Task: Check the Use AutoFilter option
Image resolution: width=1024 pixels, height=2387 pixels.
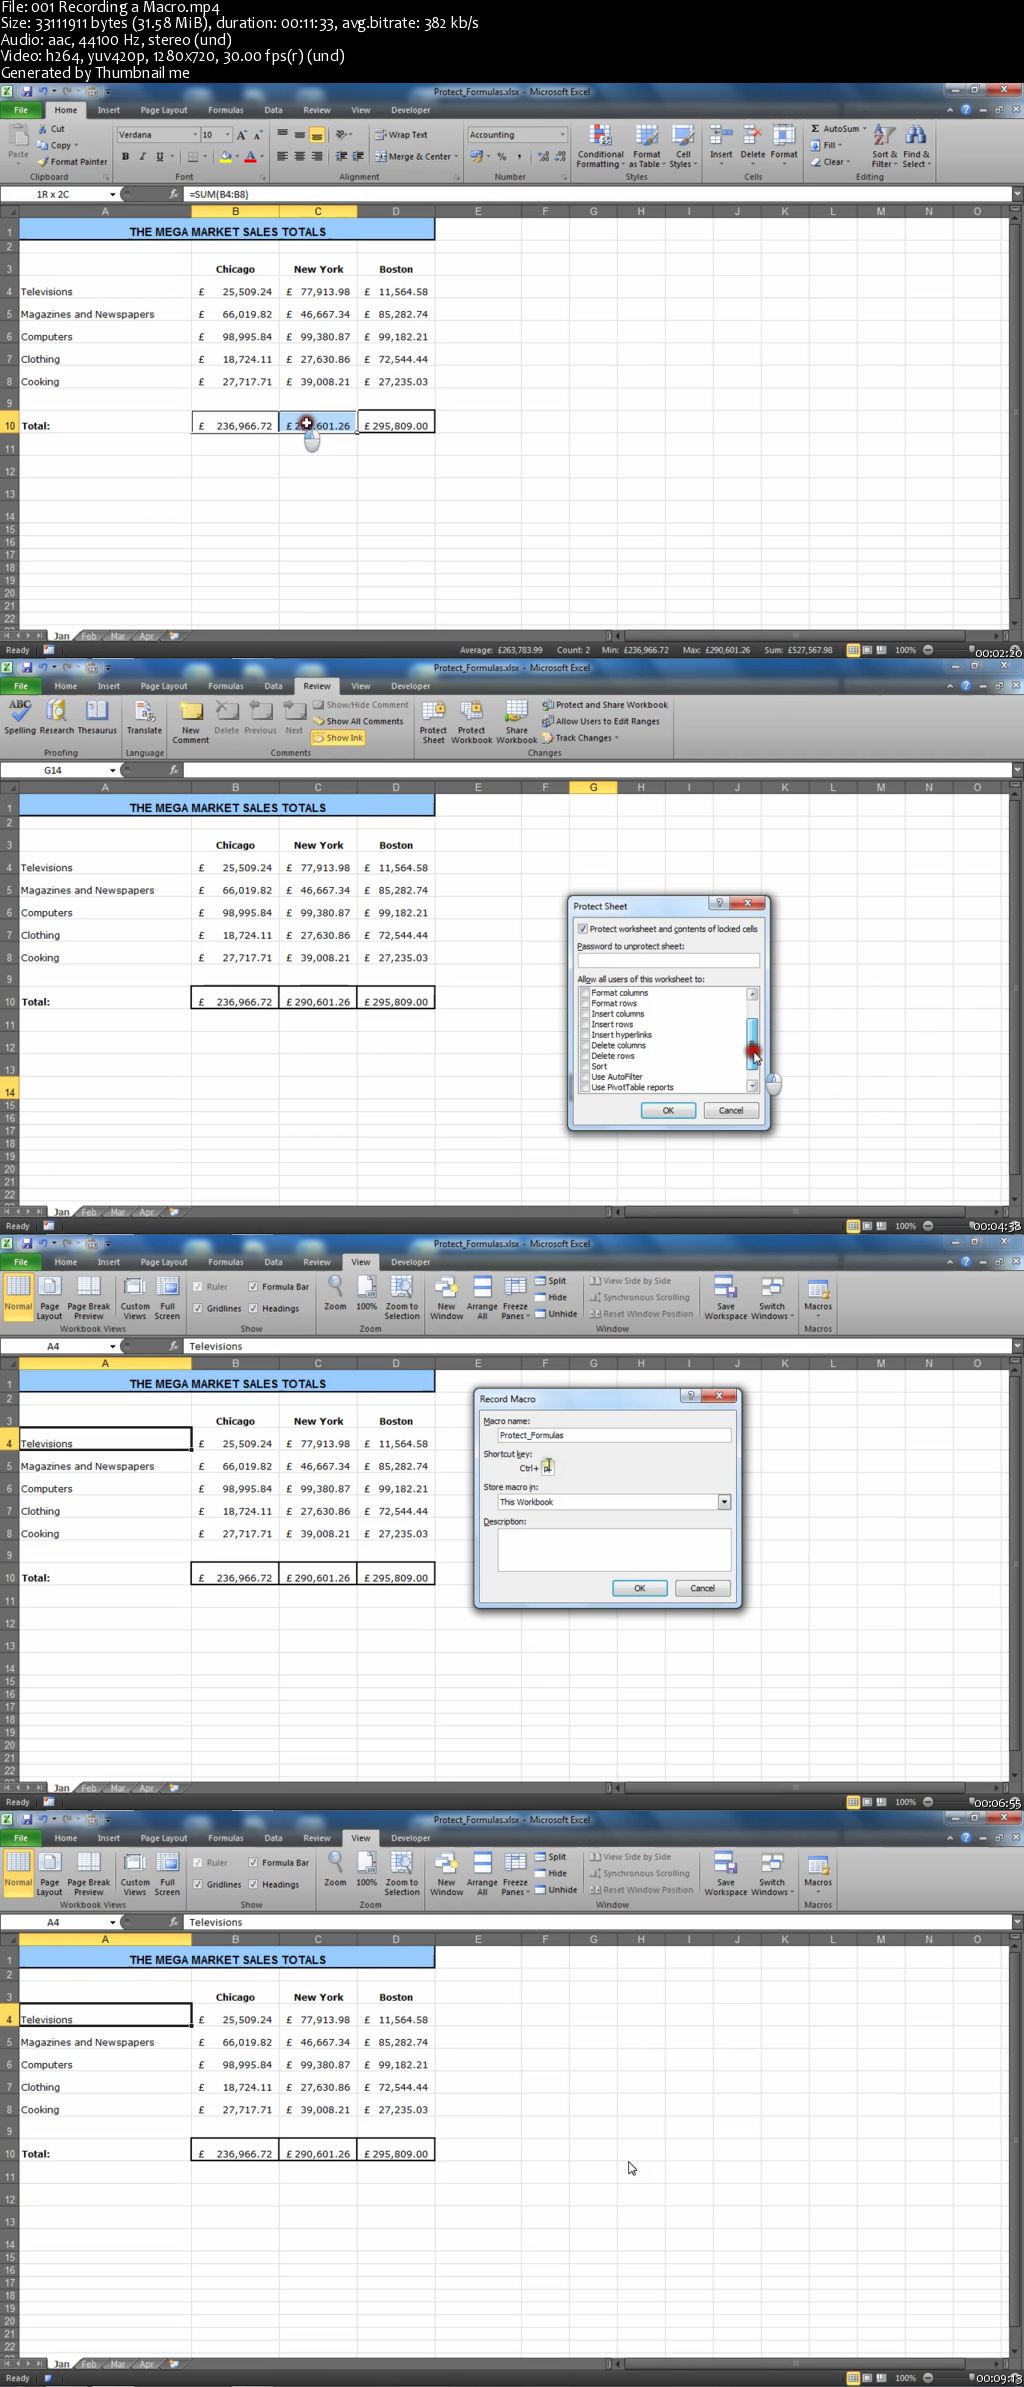Action: point(585,1077)
